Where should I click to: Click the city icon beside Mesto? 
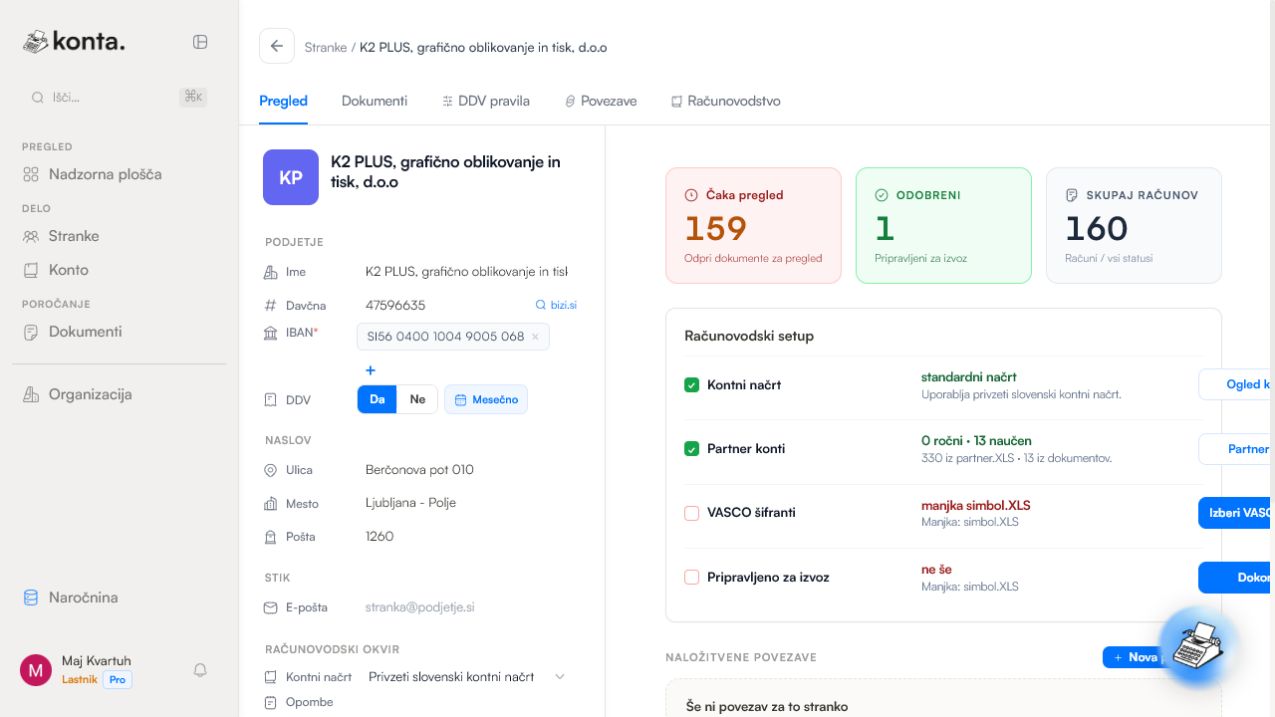(270, 504)
